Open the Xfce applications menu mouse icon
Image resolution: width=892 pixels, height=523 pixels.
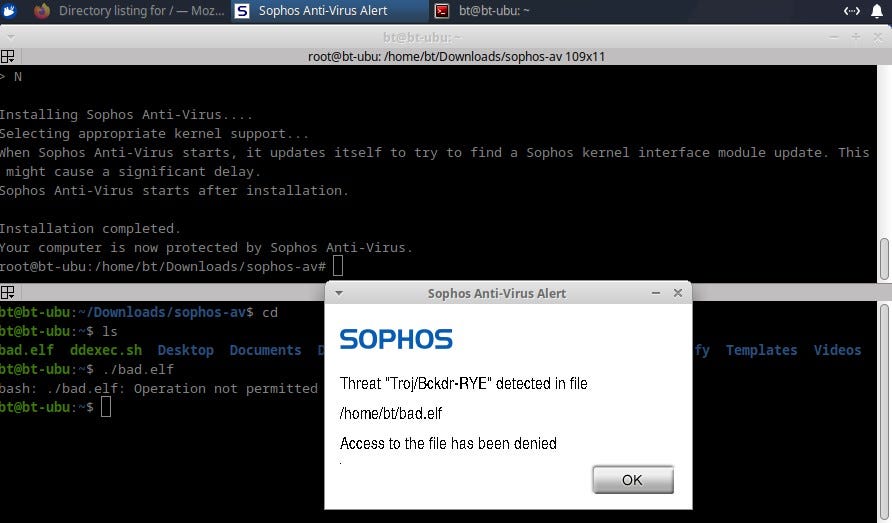pos(9,10)
